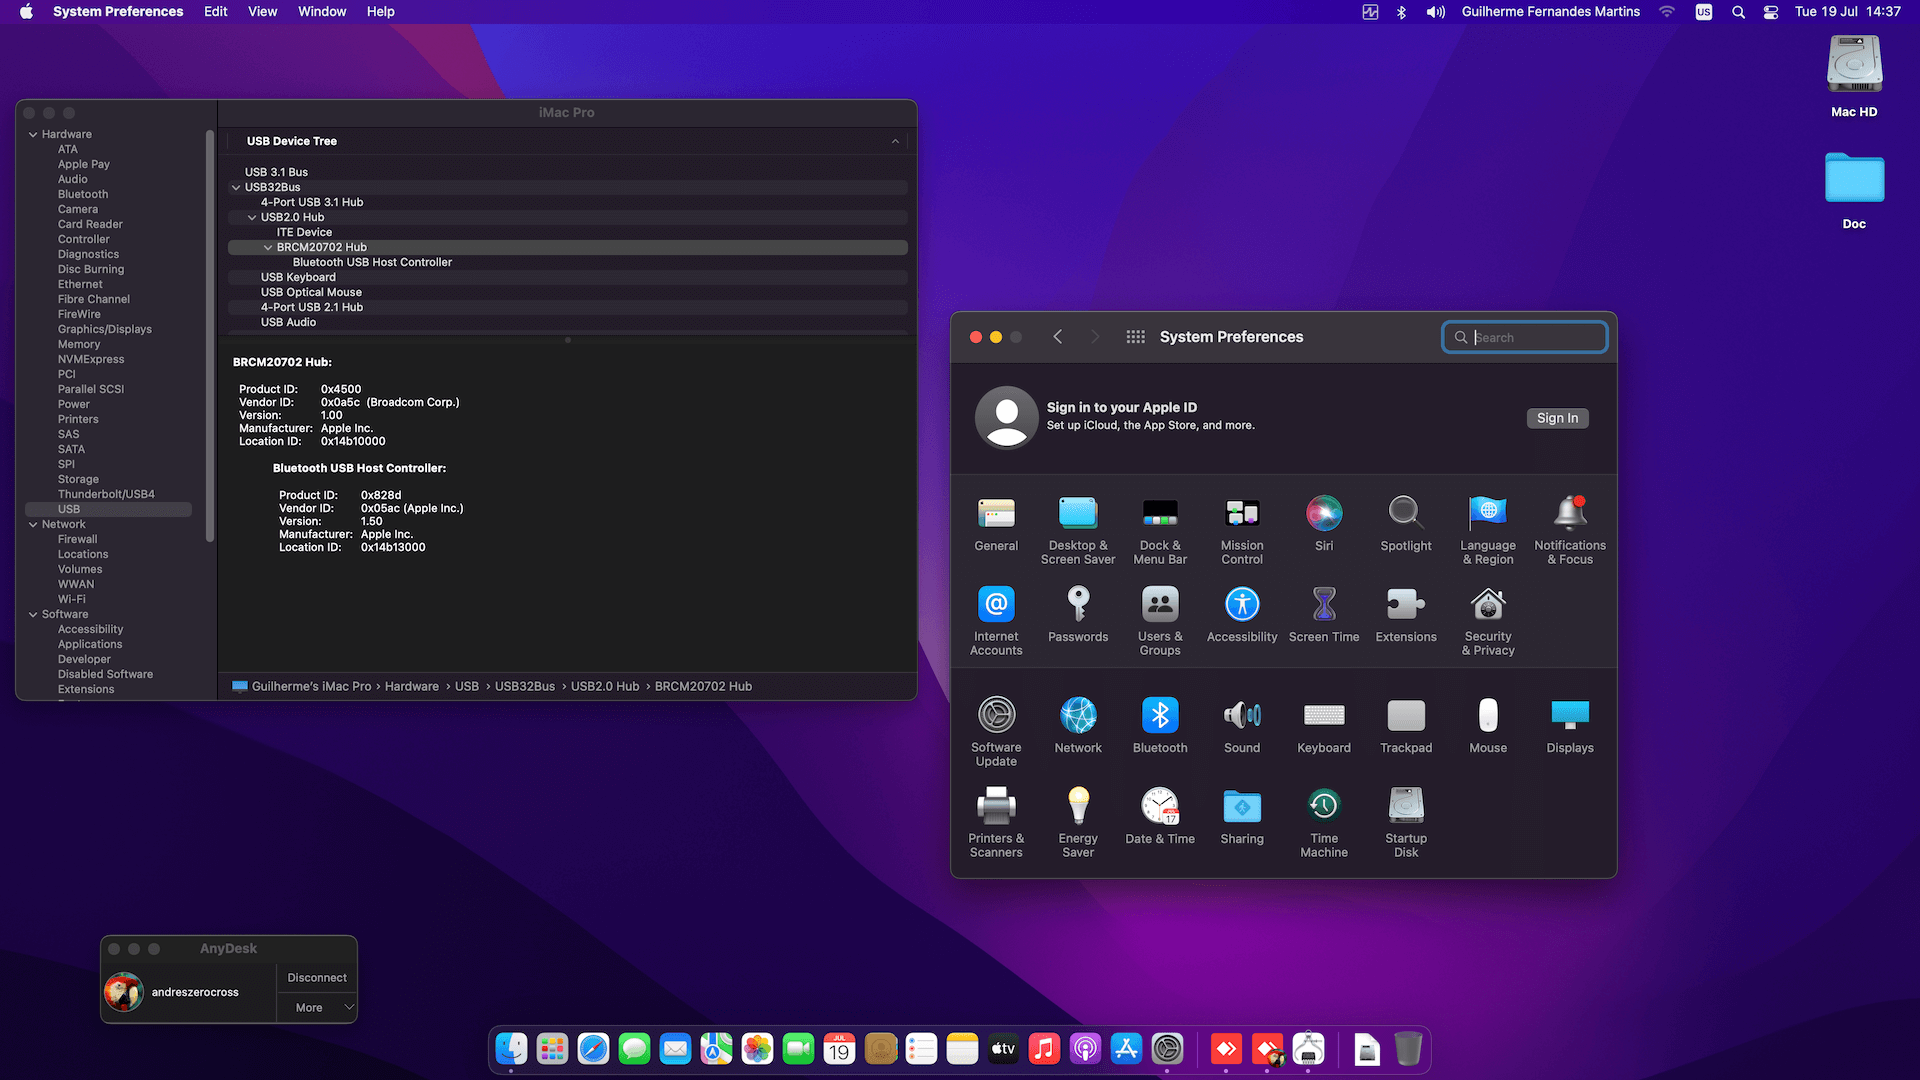Collapse the USB Device Tree header

(x=895, y=141)
